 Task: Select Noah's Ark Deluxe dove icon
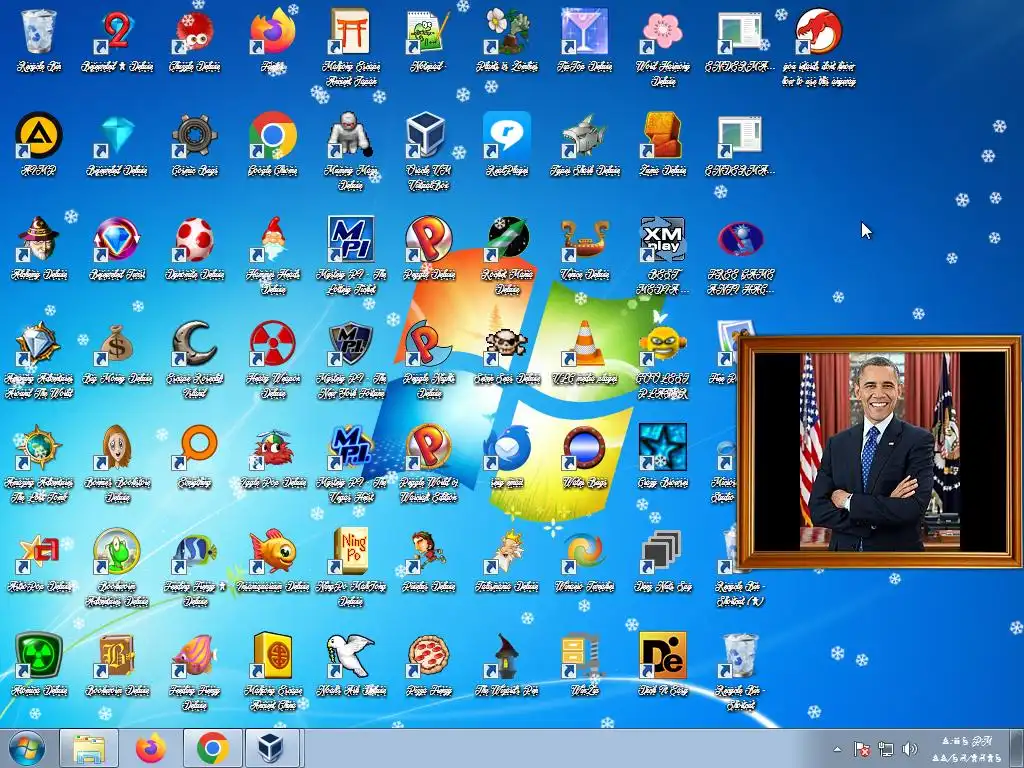pos(351,655)
